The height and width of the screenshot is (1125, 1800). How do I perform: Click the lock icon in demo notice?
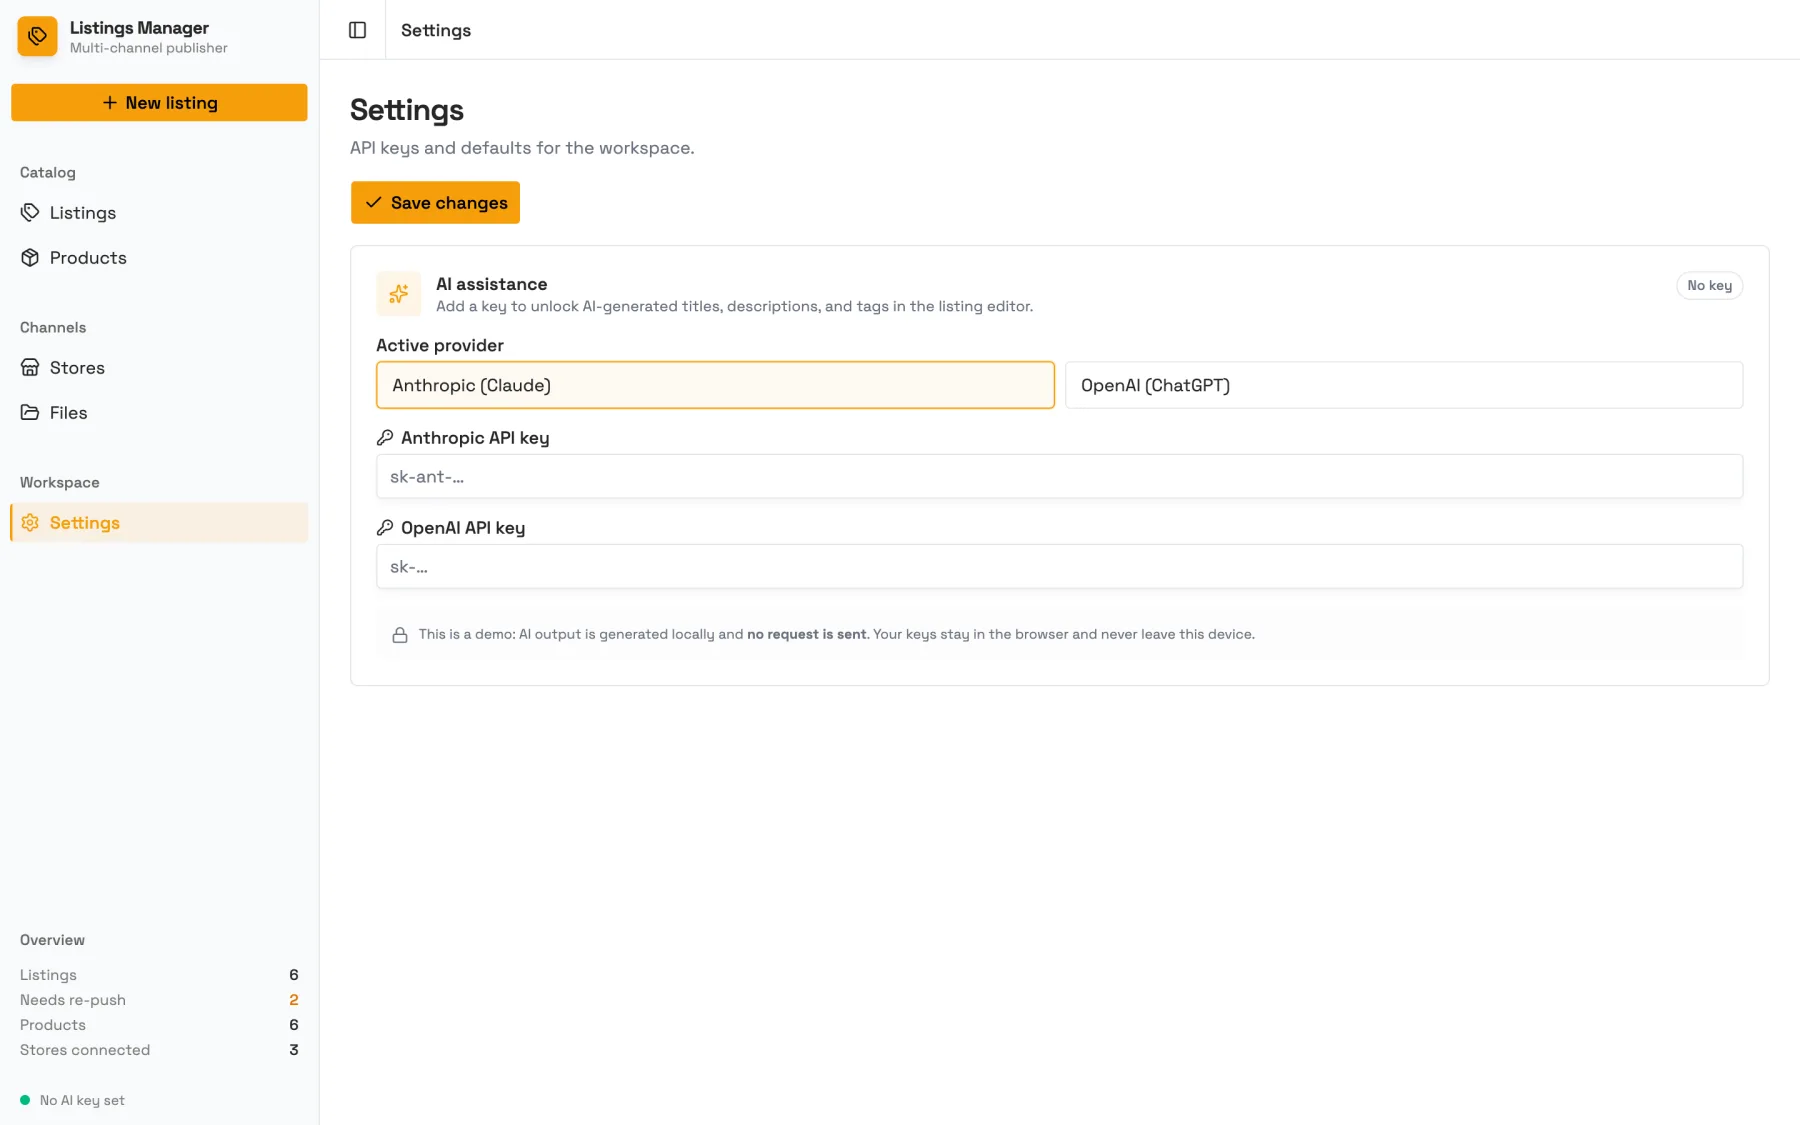pyautogui.click(x=400, y=635)
